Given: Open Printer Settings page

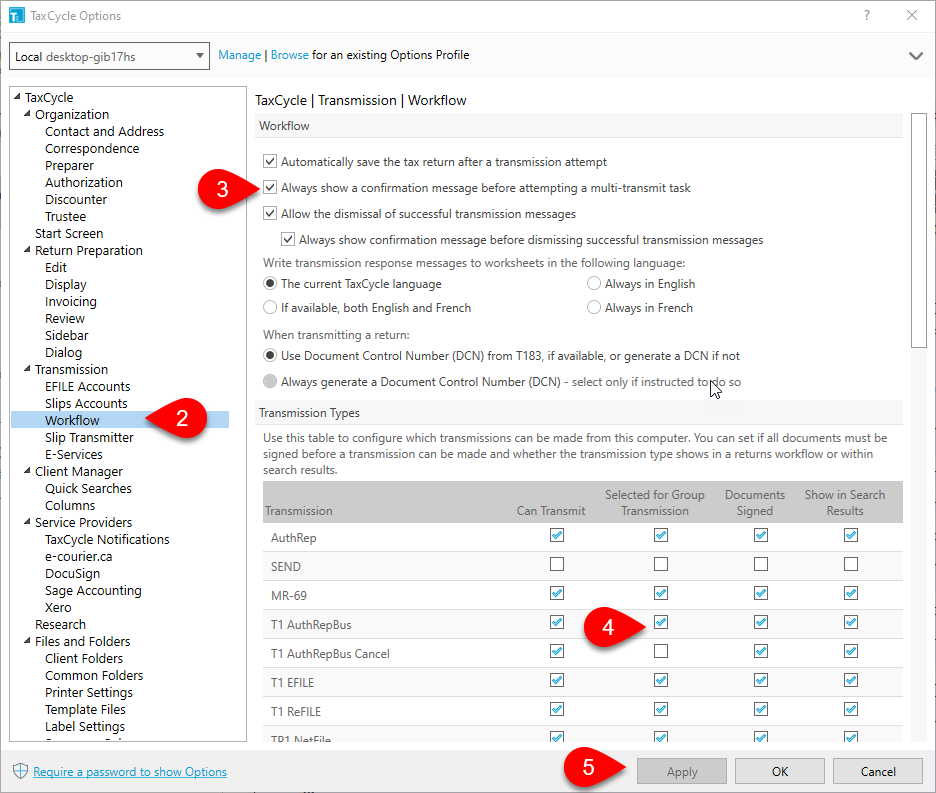Looking at the screenshot, I should tap(89, 693).
